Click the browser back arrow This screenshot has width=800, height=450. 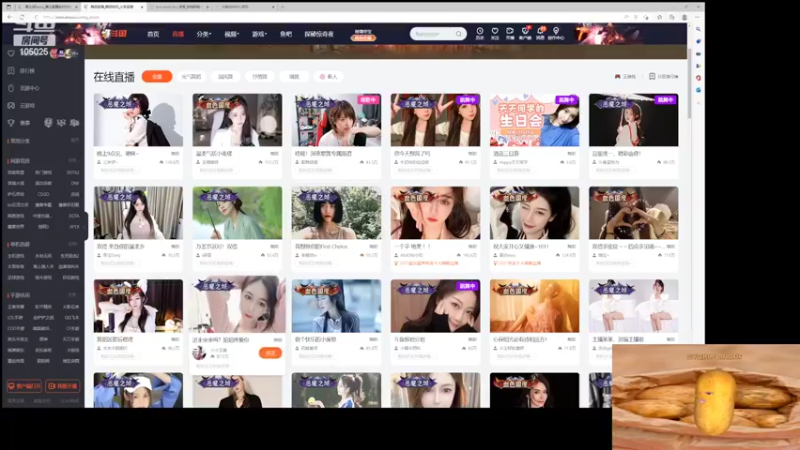10,17
